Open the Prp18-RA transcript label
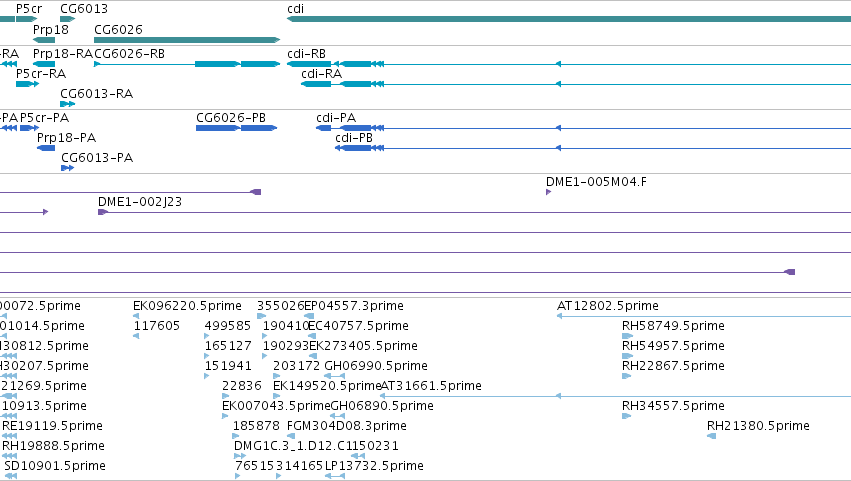Screen dimensions: 851x481 (63, 54)
